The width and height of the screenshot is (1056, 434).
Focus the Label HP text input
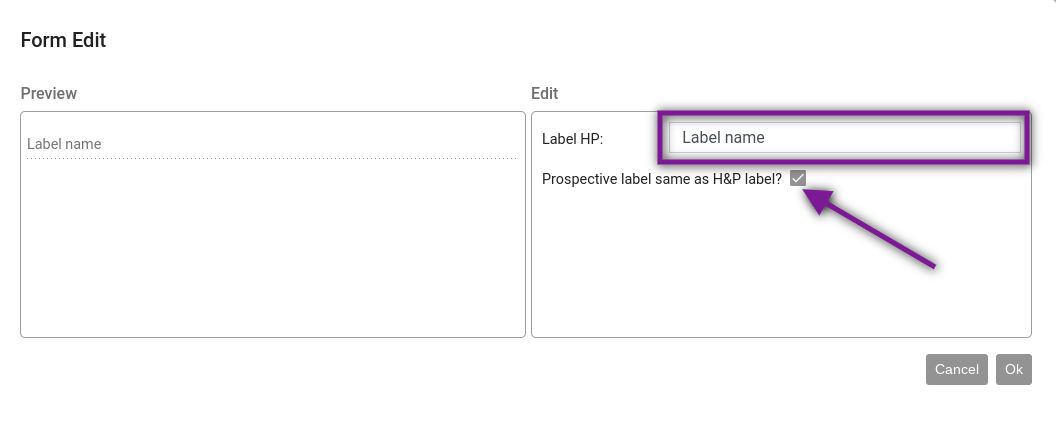point(845,137)
